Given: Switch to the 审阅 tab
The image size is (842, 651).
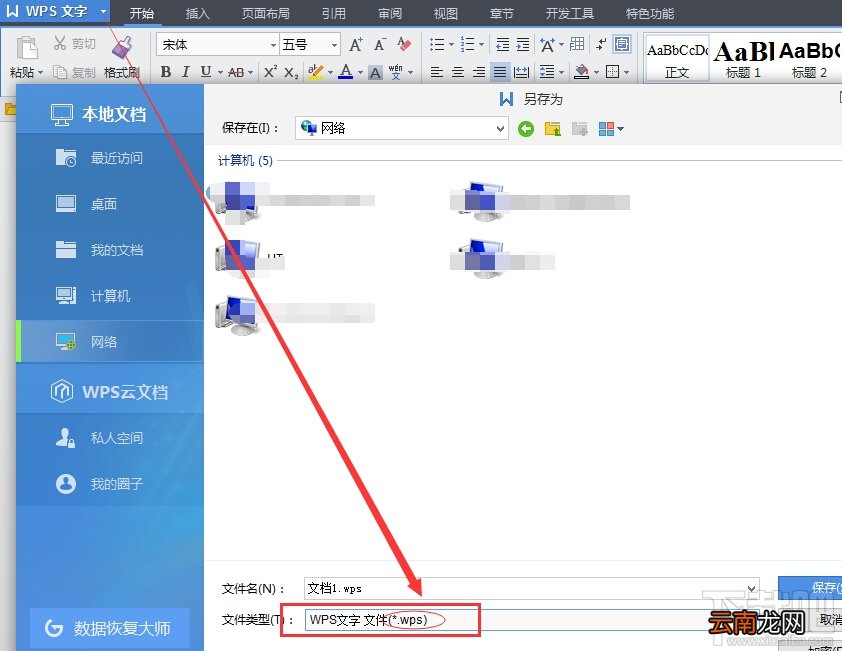Looking at the screenshot, I should point(390,13).
